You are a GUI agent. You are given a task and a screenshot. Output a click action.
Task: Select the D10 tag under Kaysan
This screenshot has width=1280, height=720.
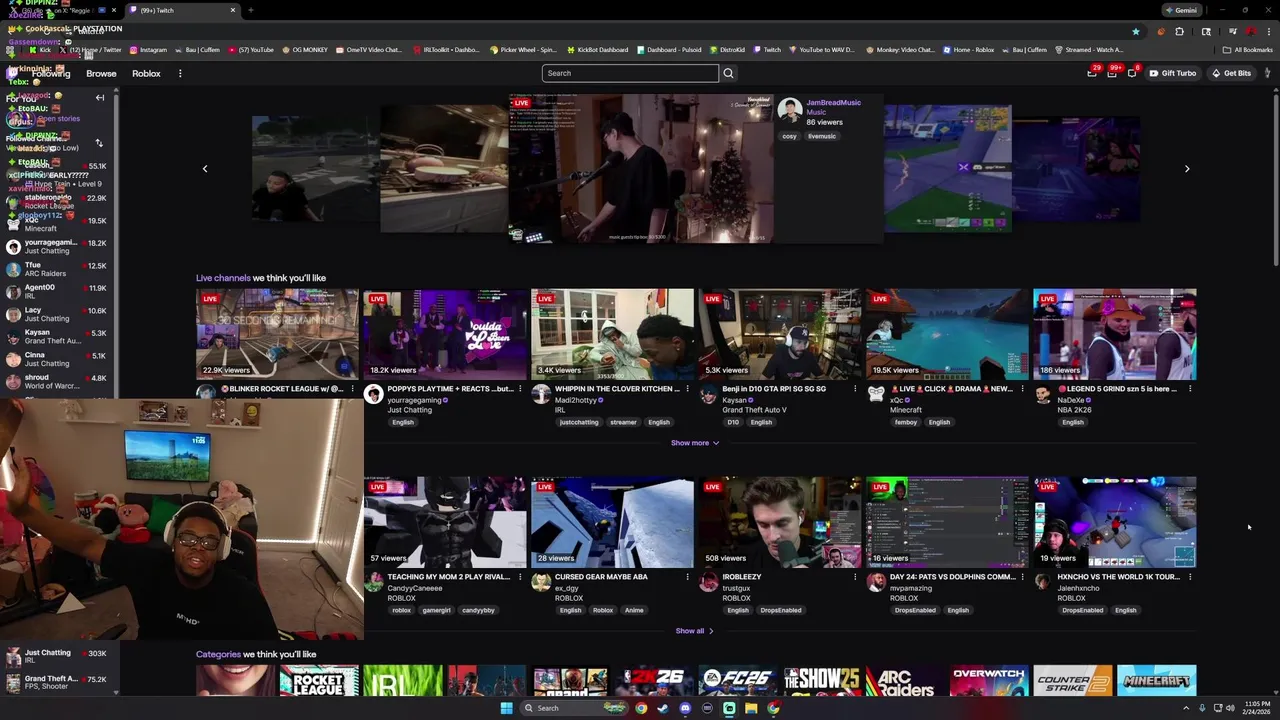(733, 422)
